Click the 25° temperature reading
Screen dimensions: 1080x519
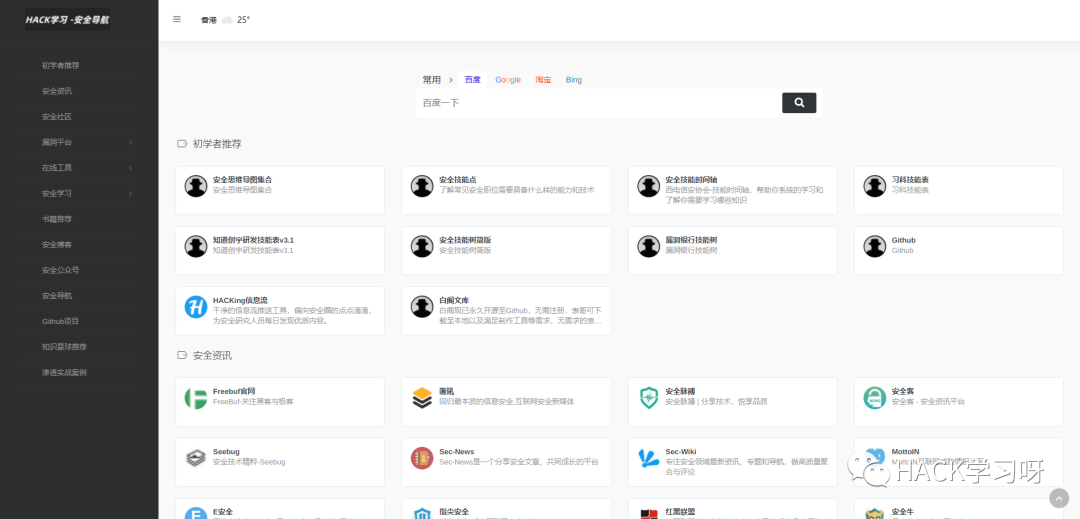[243, 20]
